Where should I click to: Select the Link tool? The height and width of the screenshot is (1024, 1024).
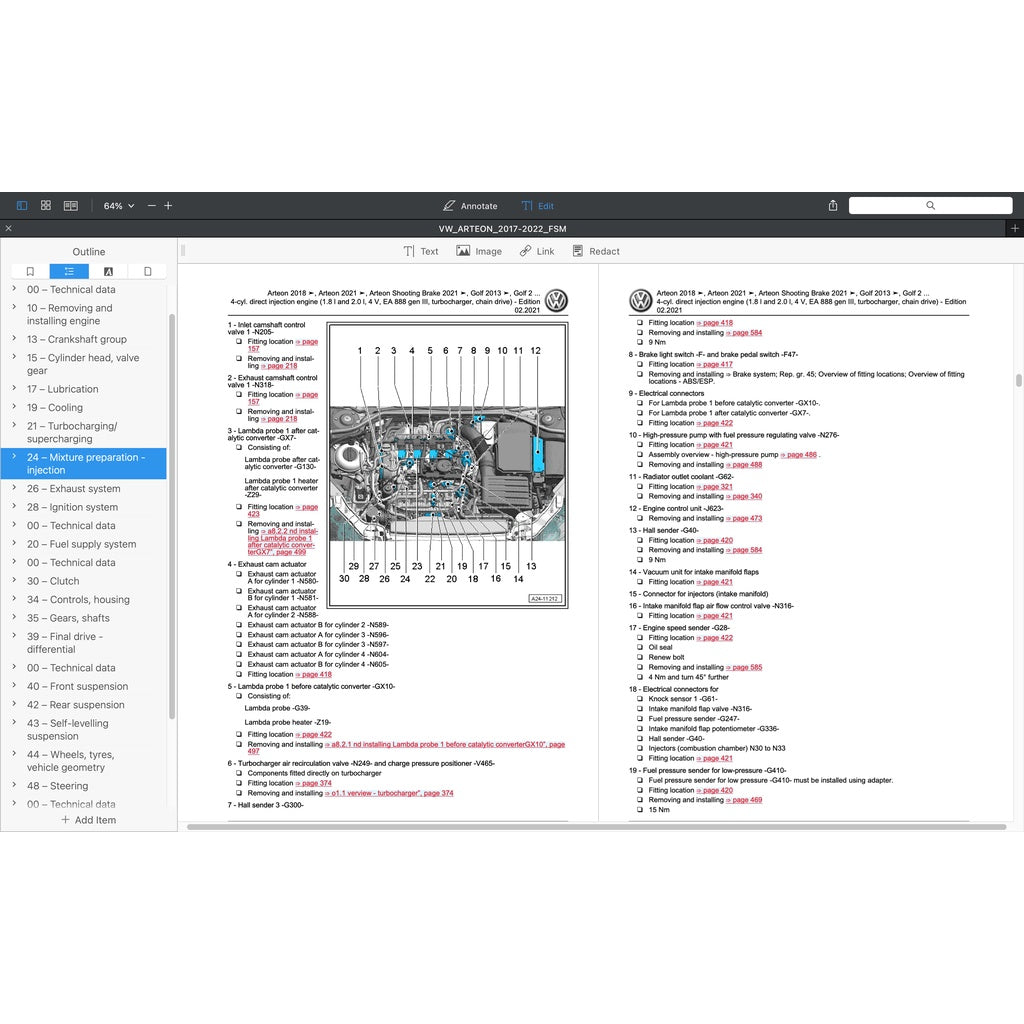tap(536, 252)
